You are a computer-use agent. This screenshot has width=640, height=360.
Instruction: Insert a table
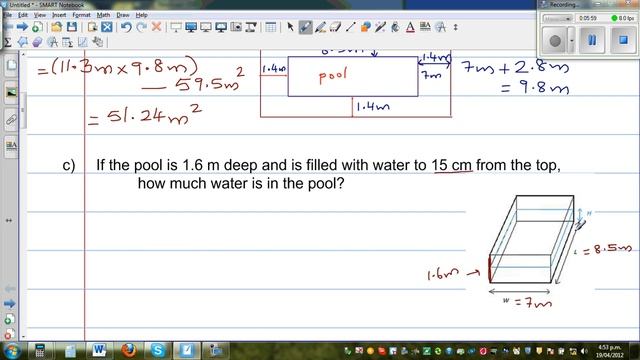point(271,27)
